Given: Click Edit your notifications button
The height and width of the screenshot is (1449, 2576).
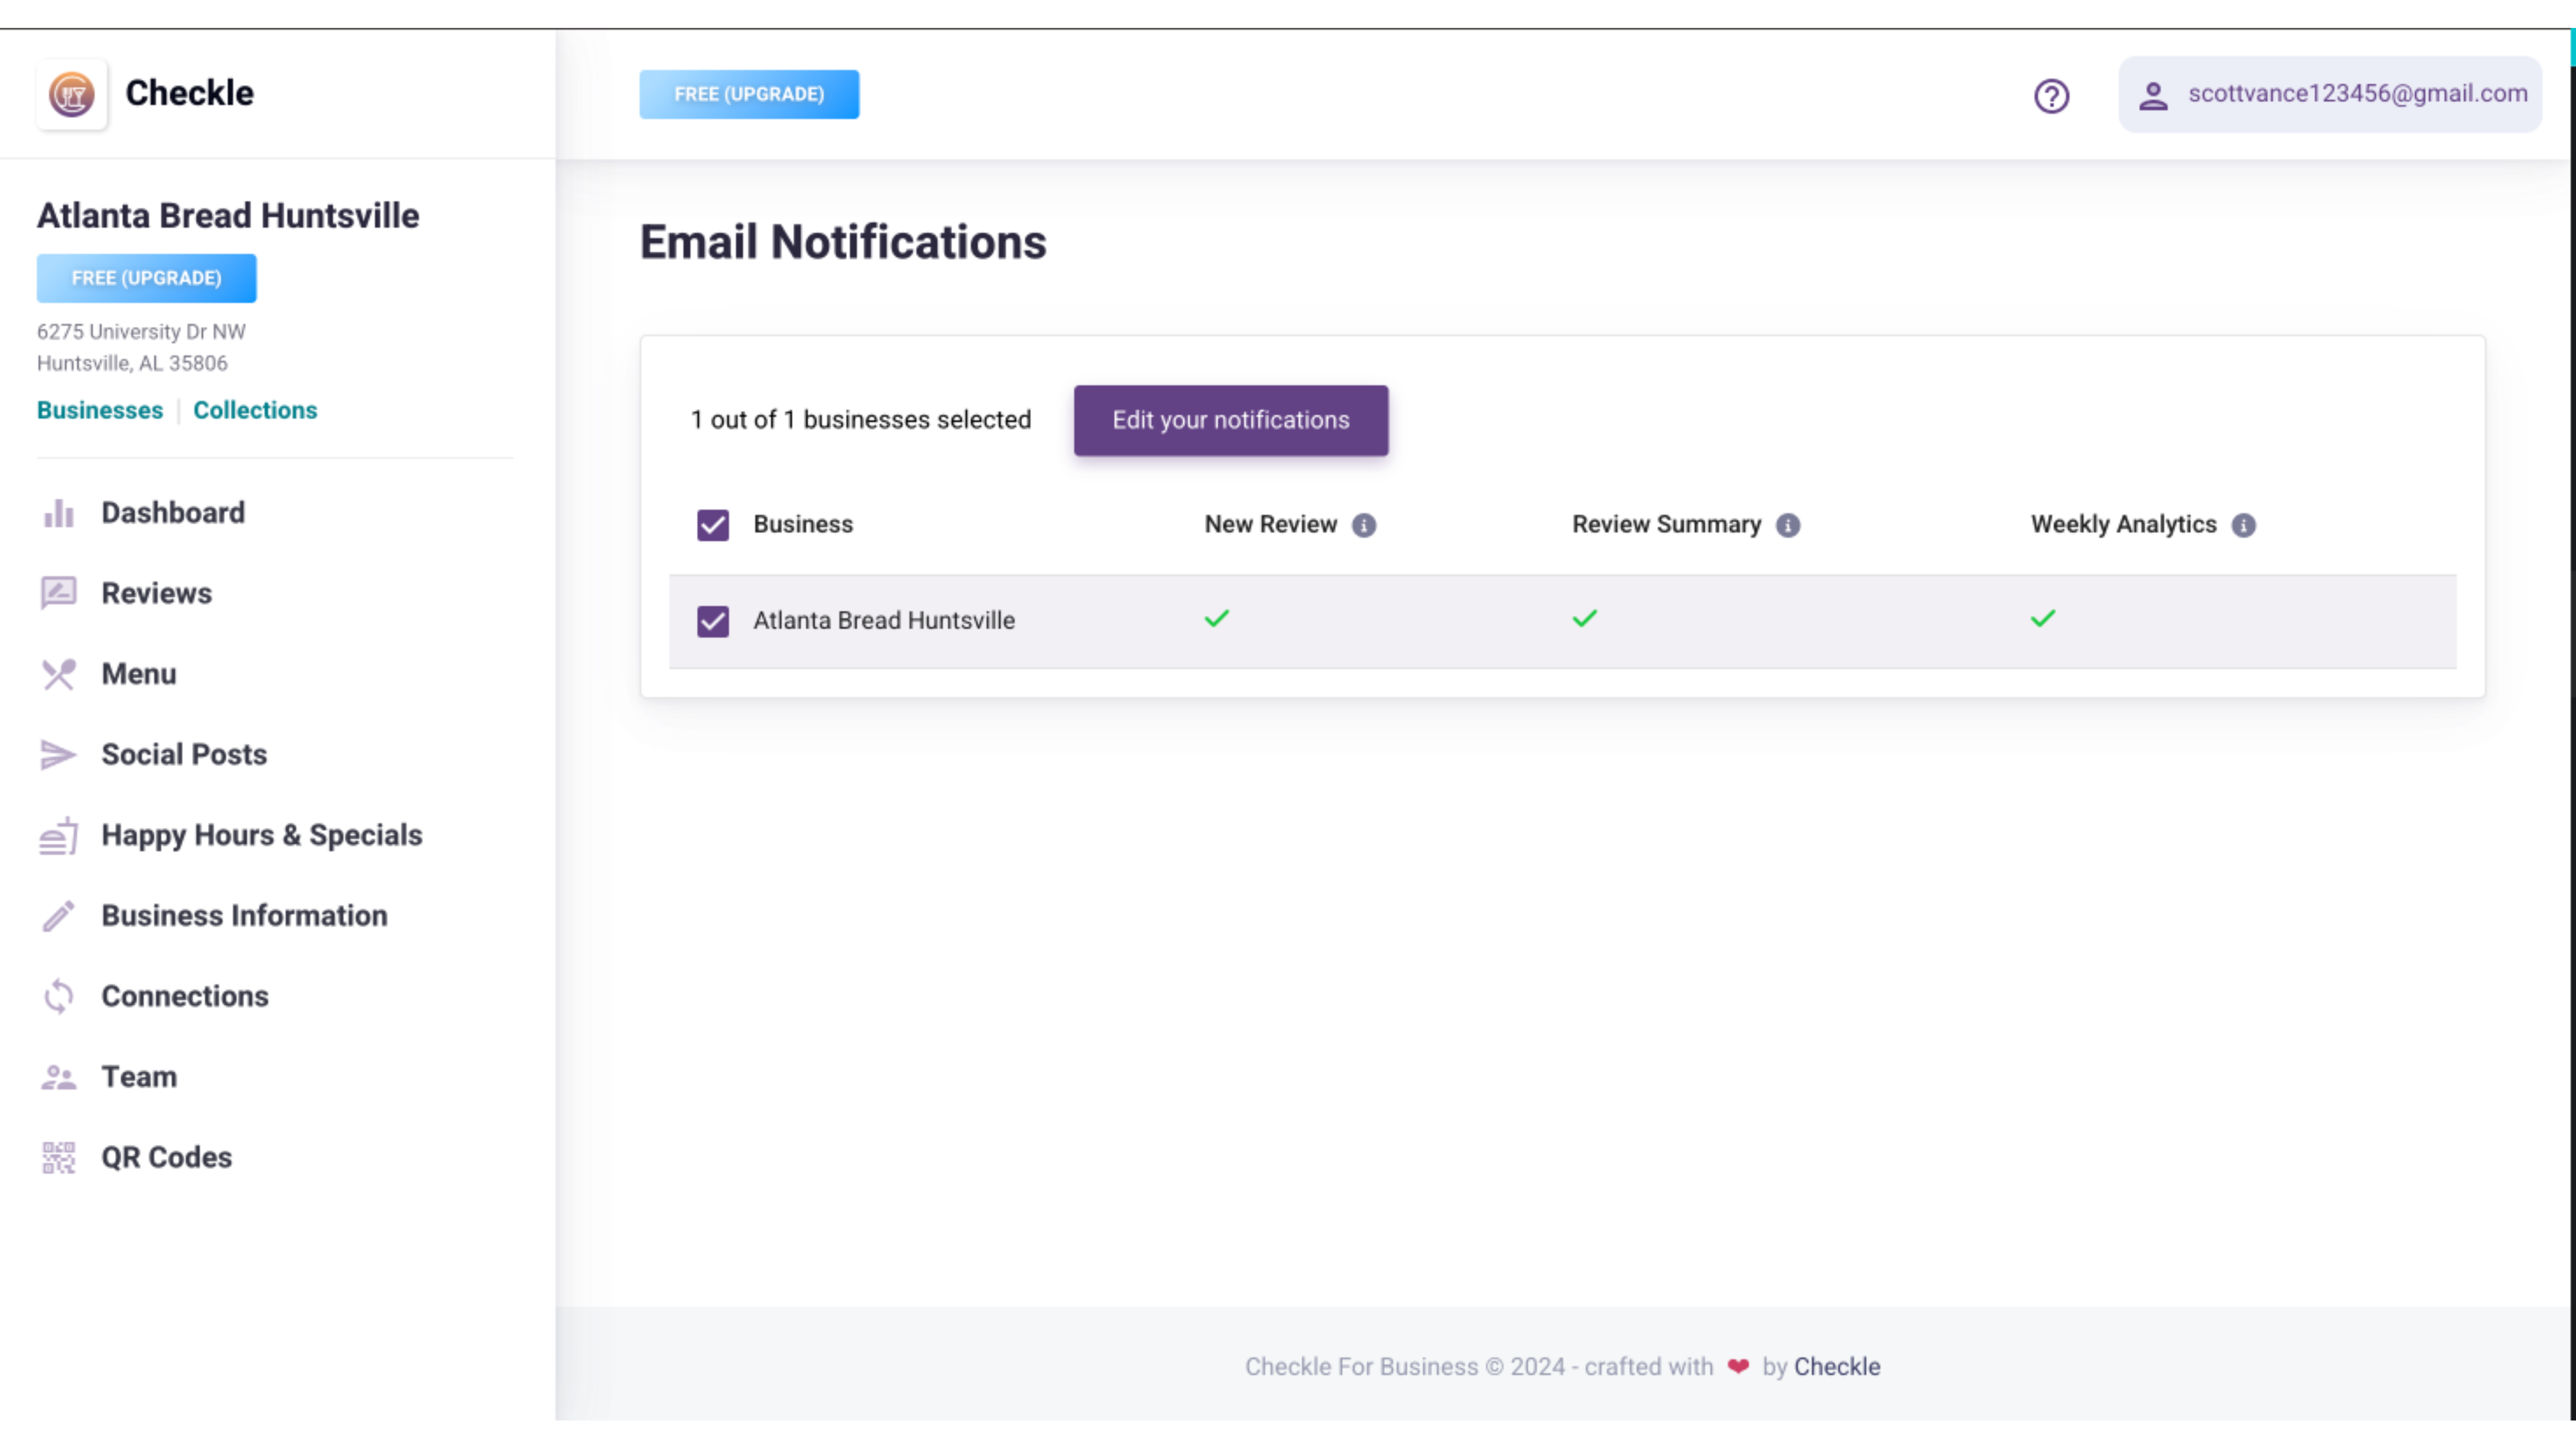Looking at the screenshot, I should pos(1231,421).
